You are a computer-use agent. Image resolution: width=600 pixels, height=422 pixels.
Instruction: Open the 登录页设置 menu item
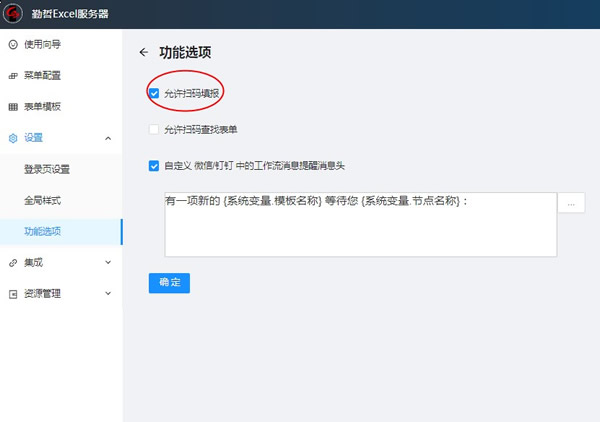(46, 169)
